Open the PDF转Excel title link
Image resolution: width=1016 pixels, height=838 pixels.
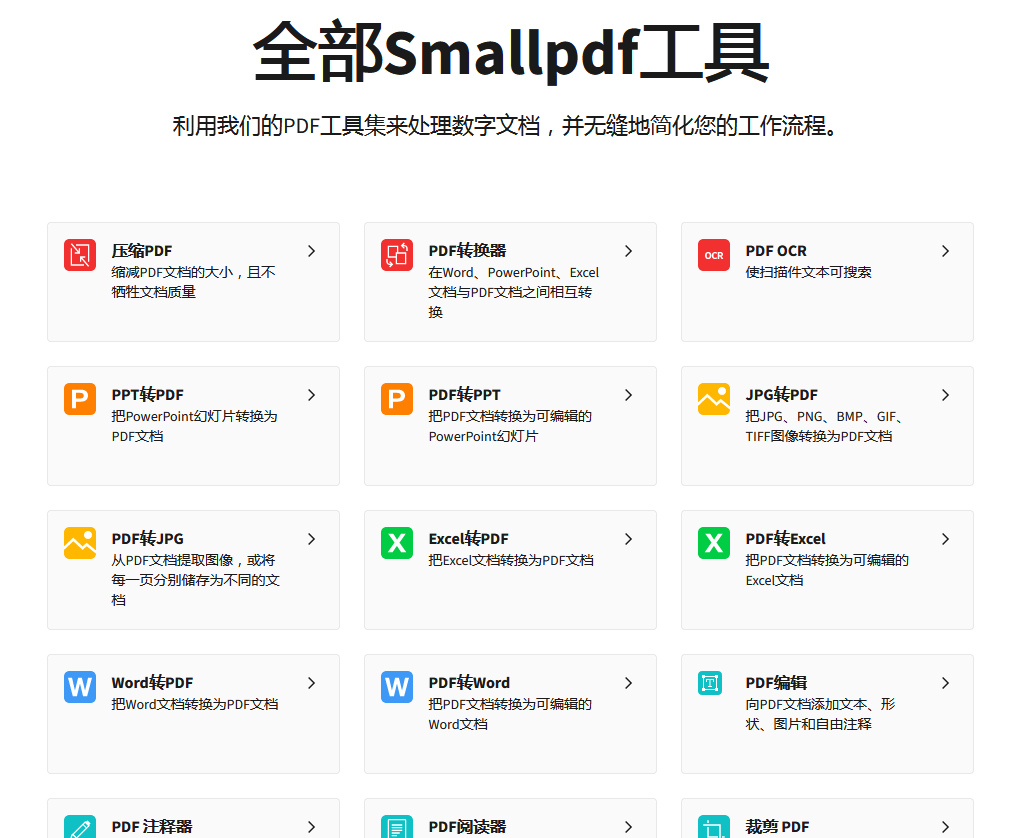[x=785, y=539]
